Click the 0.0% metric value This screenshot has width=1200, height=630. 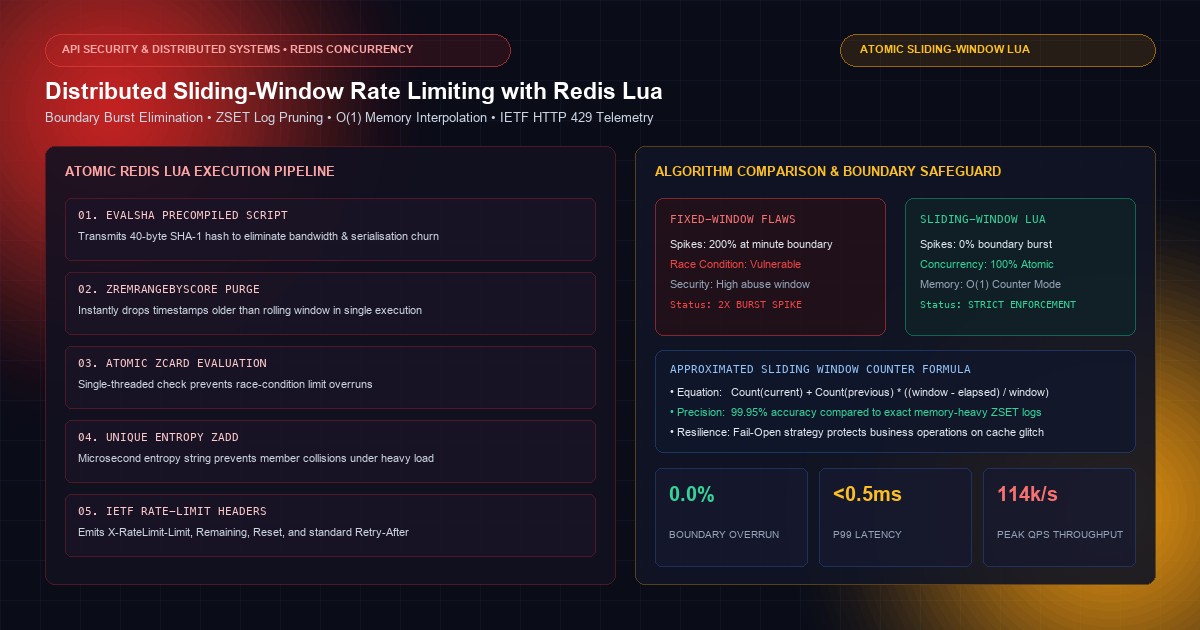tap(692, 494)
